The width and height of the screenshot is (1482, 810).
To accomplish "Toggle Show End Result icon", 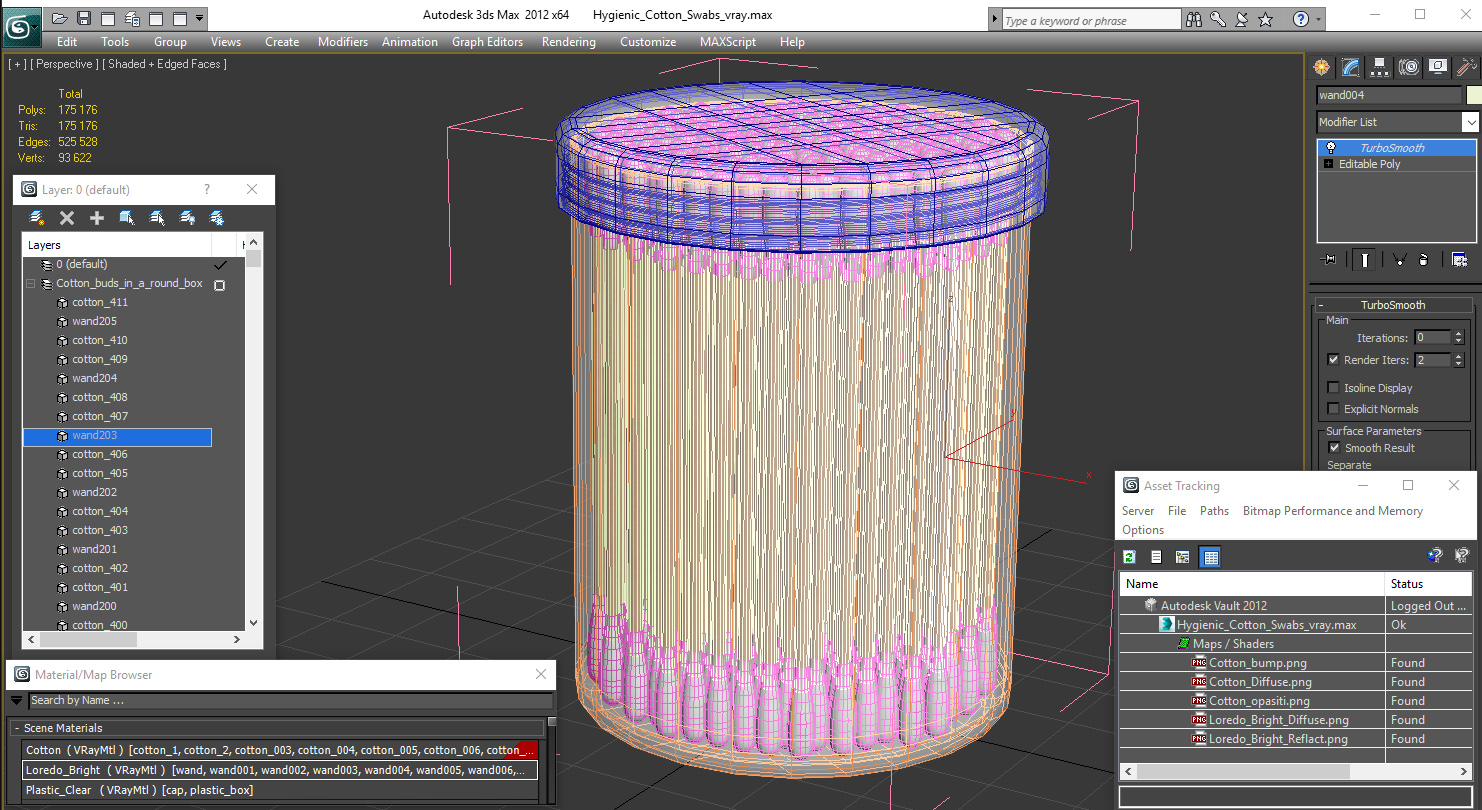I will click(x=1364, y=260).
